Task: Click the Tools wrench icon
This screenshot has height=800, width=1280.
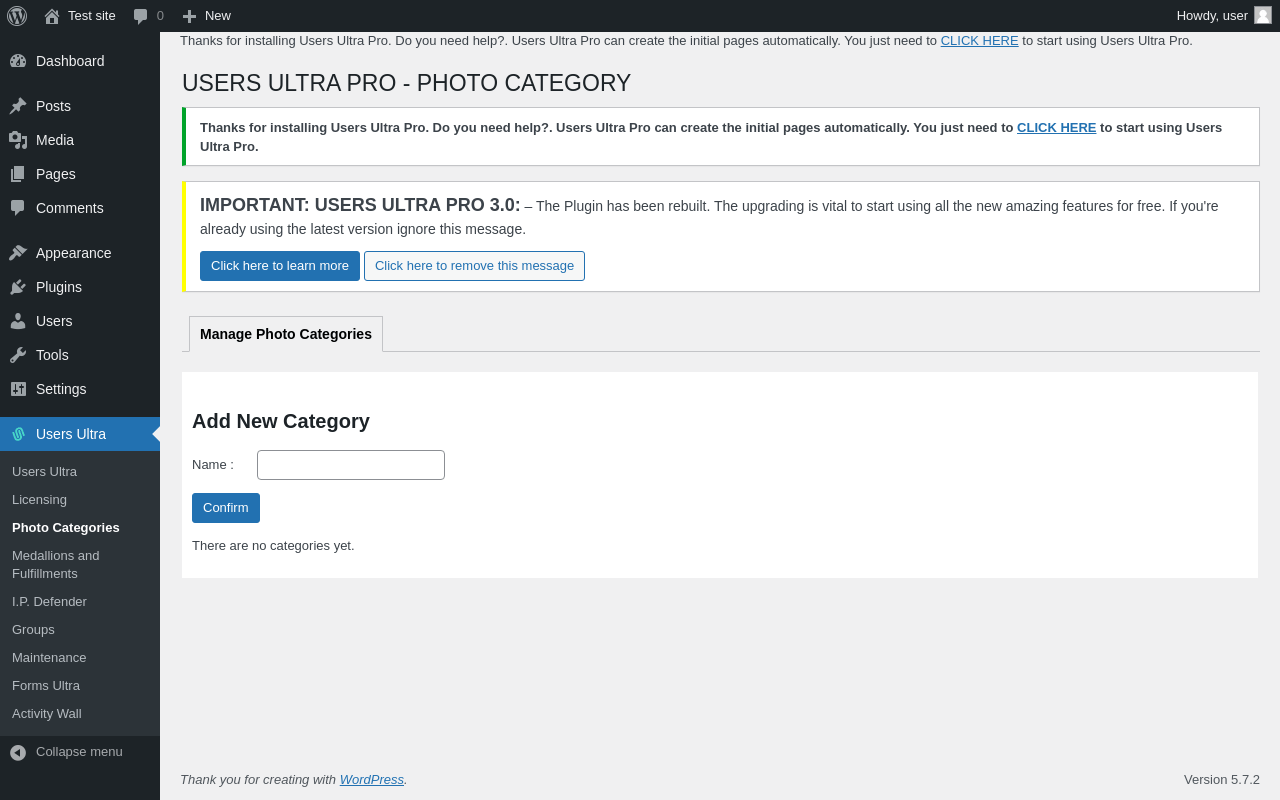Action: pos(18,355)
